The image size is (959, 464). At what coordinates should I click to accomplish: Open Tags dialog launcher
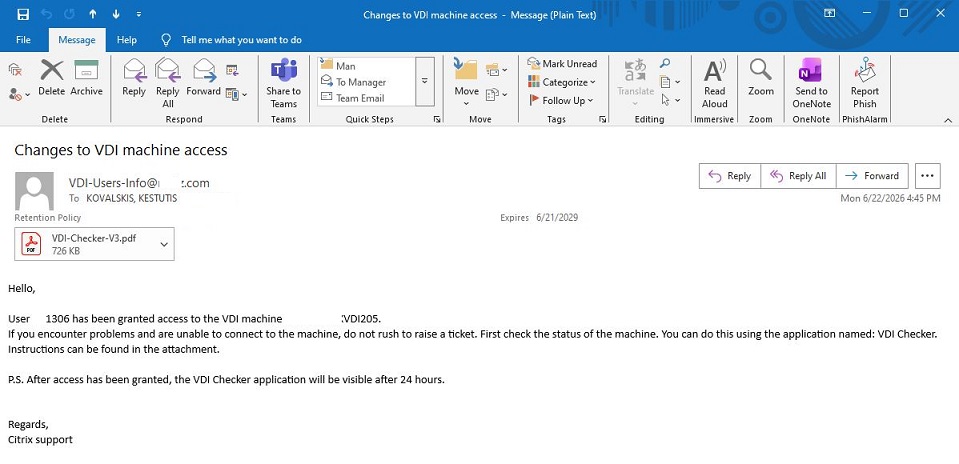tap(603, 119)
